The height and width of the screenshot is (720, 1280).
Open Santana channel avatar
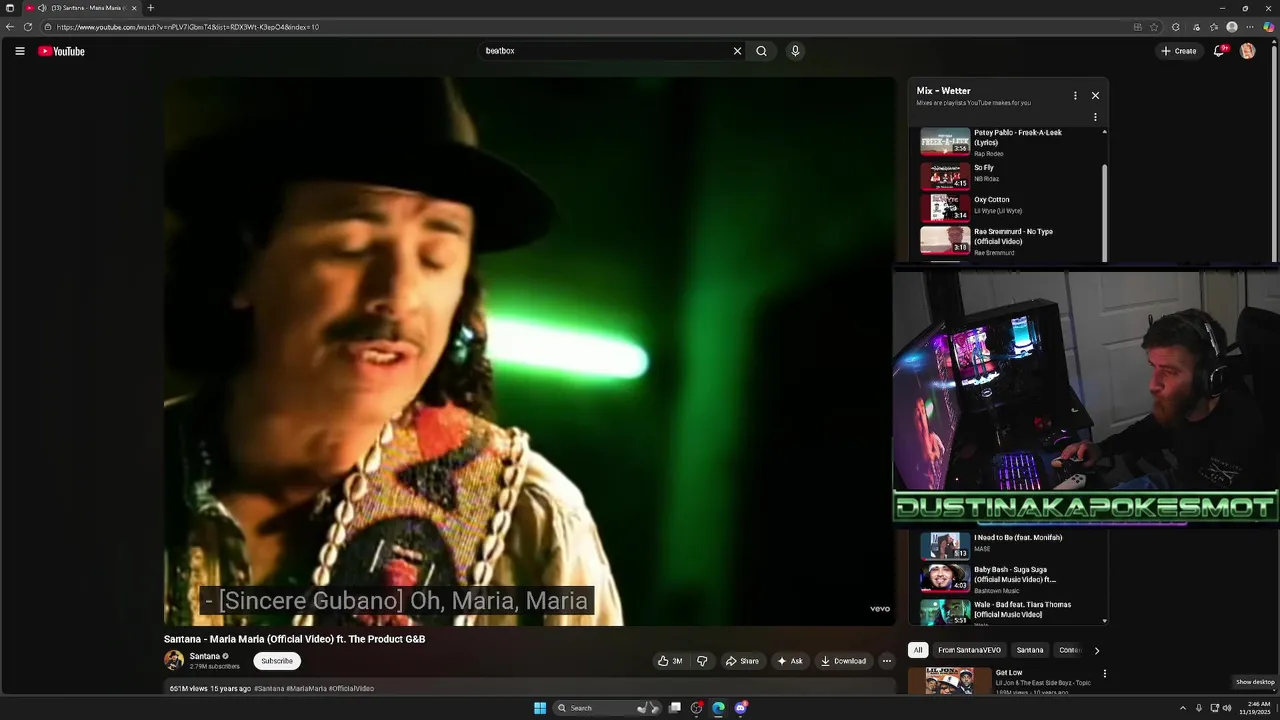(x=174, y=660)
